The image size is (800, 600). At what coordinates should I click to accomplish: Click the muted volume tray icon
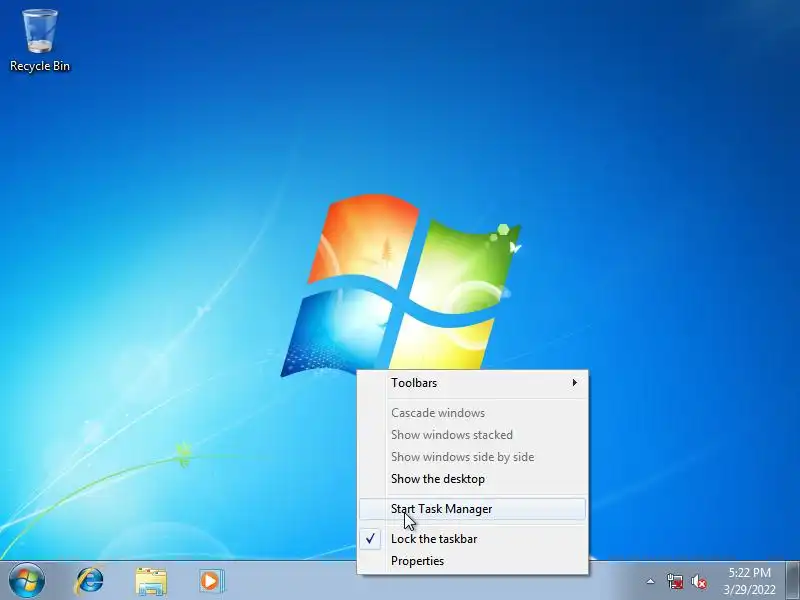click(699, 581)
